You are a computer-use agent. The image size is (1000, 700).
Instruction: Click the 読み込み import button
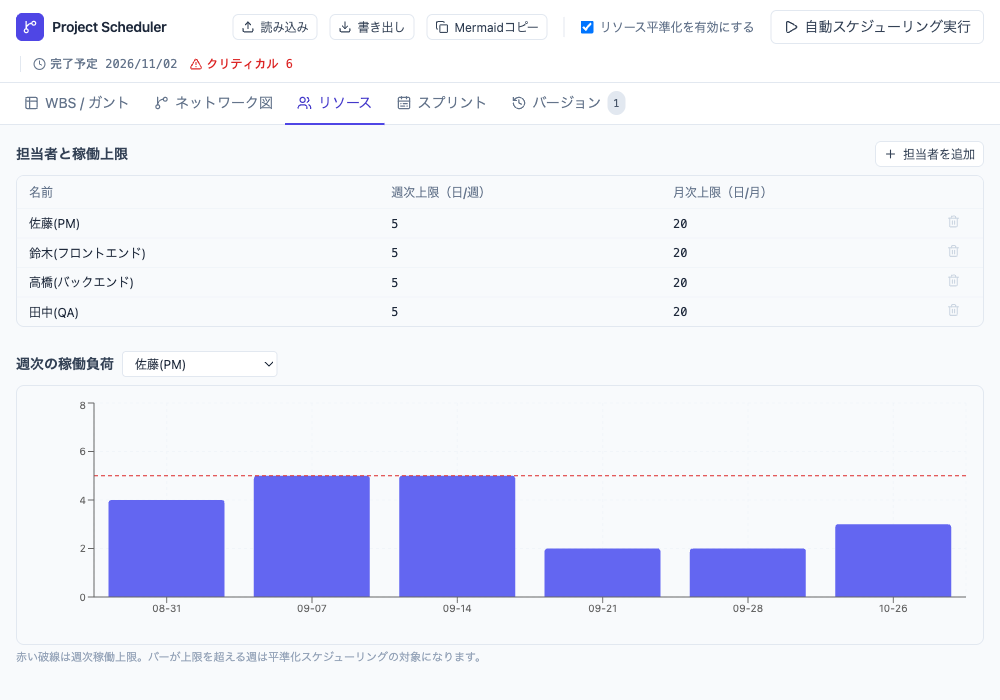tap(275, 27)
